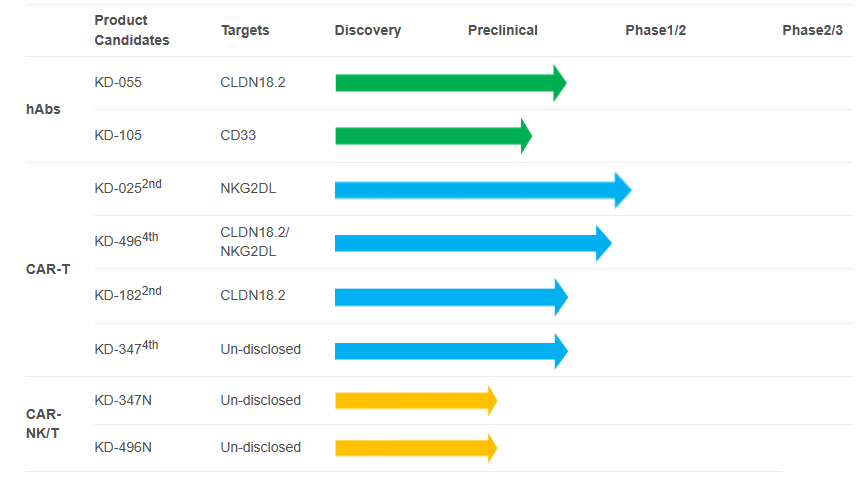Select the Preclinical column header

pyautogui.click(x=502, y=30)
